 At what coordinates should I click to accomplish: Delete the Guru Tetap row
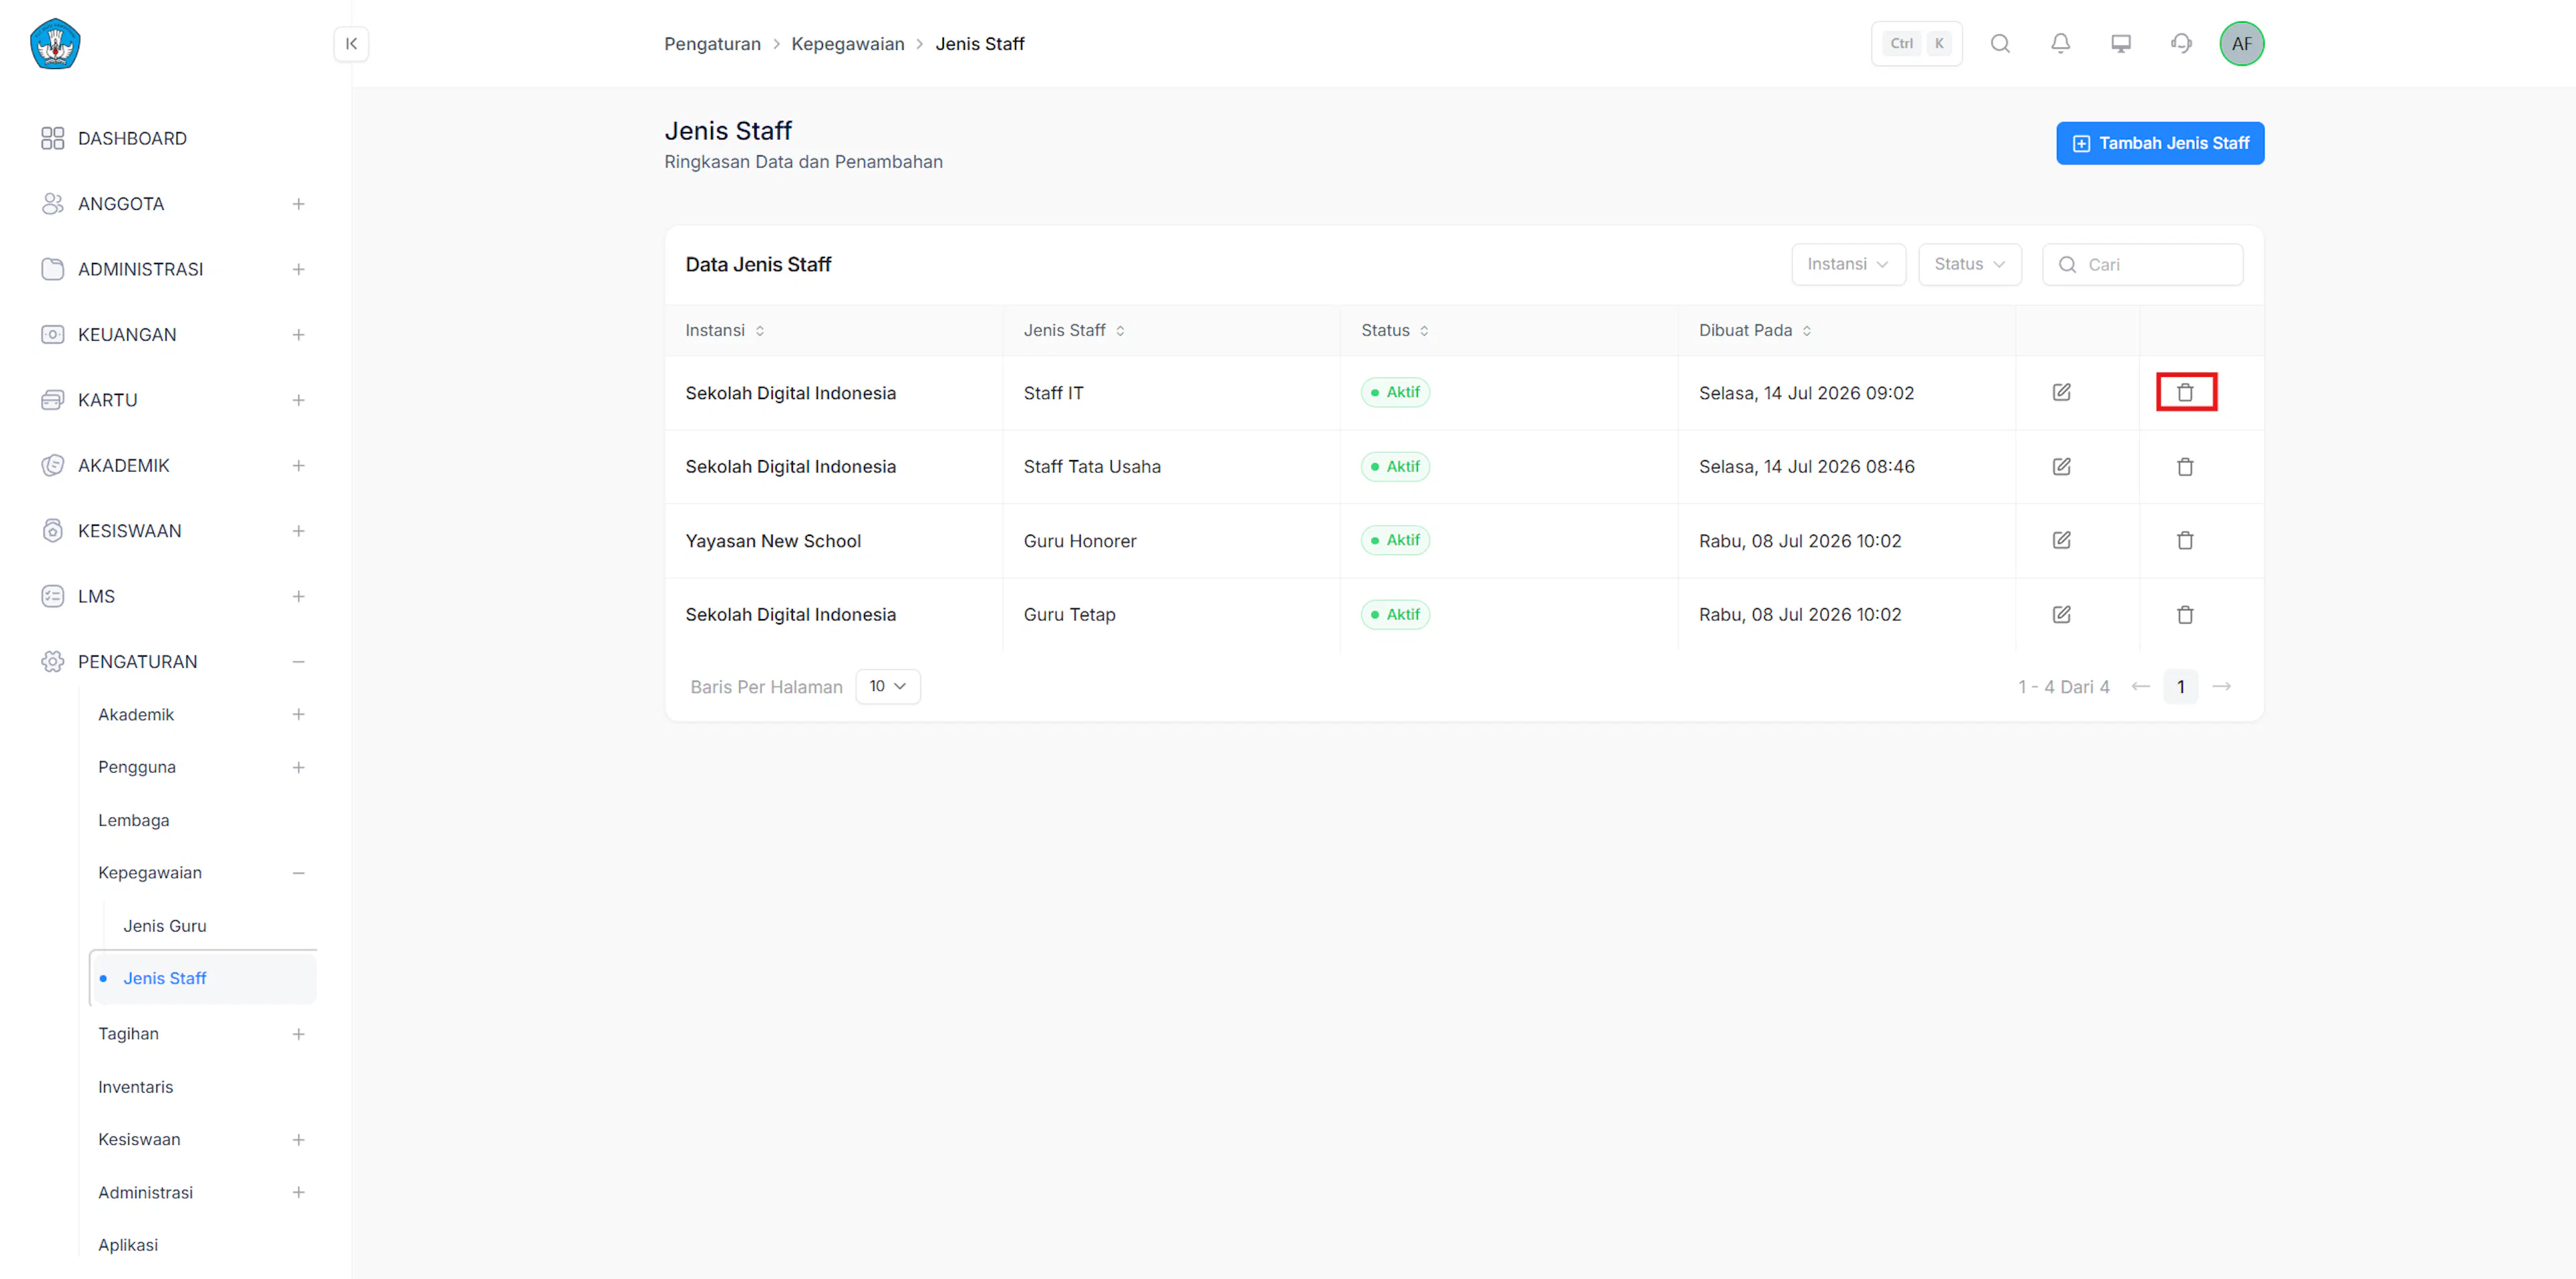pyautogui.click(x=2185, y=614)
